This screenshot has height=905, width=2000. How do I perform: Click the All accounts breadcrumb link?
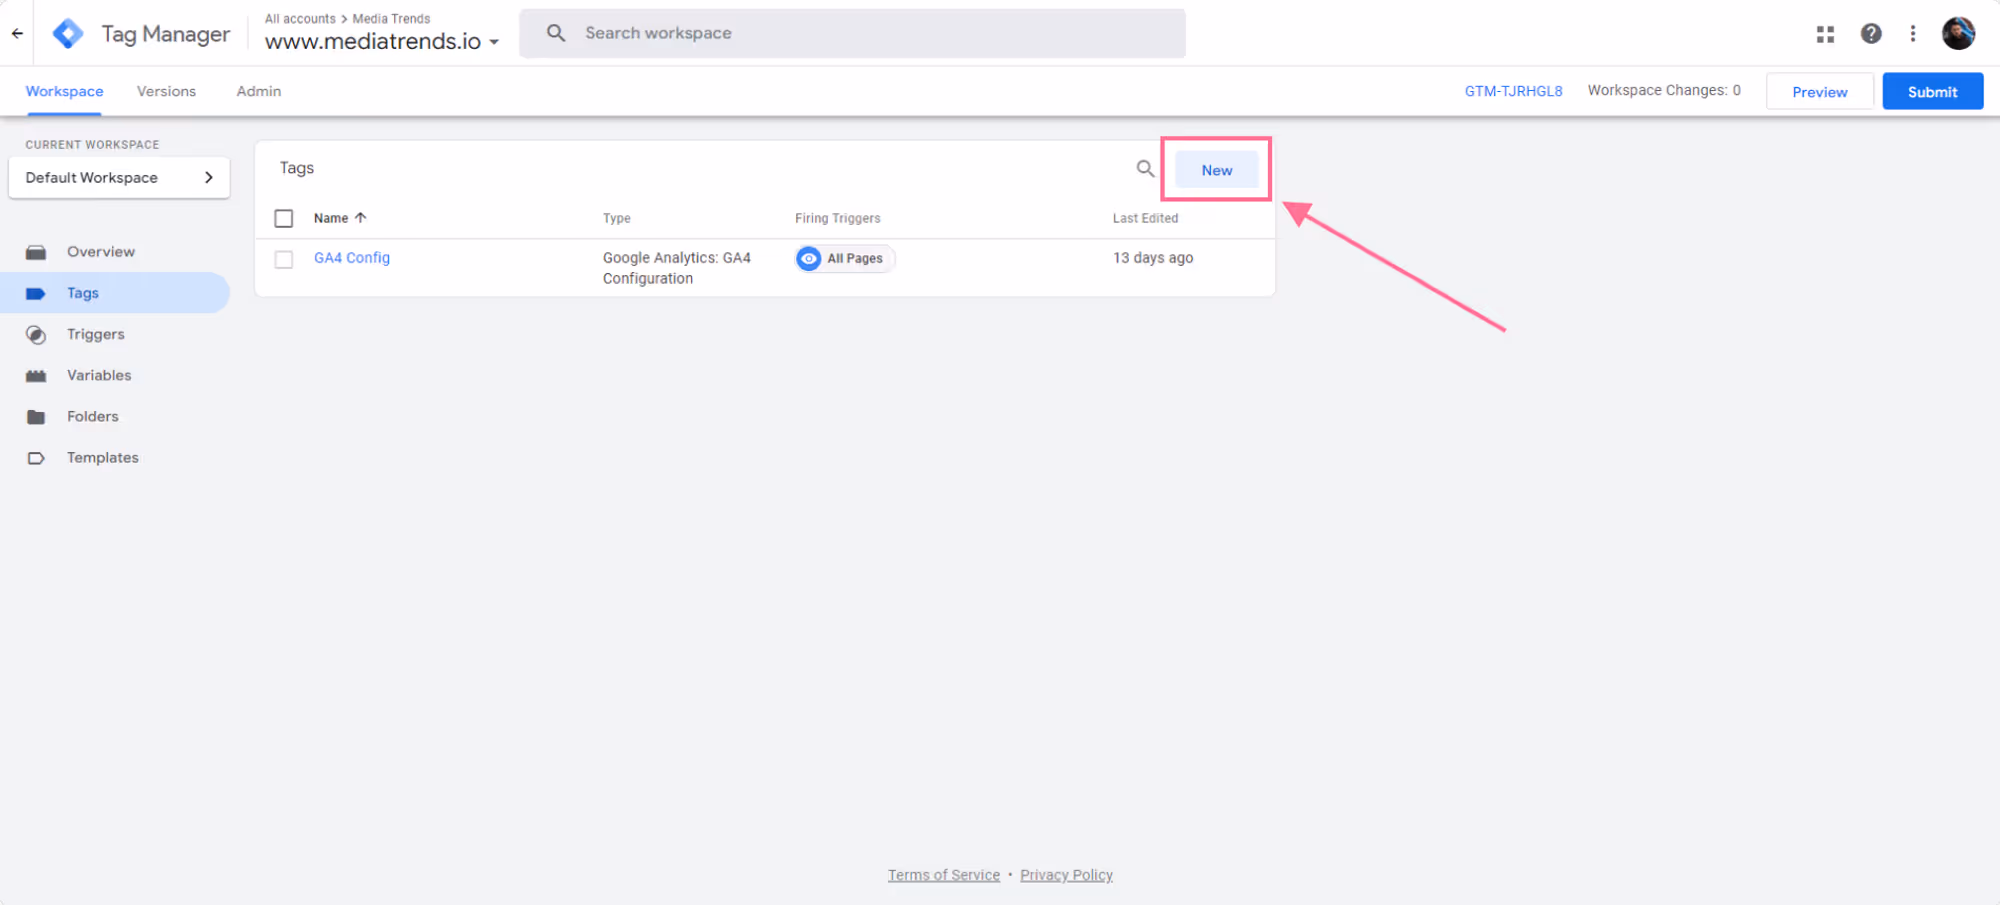tap(300, 19)
